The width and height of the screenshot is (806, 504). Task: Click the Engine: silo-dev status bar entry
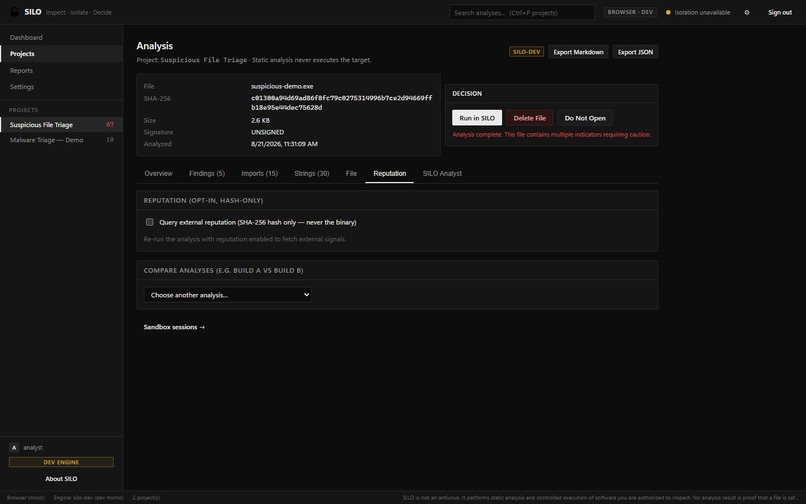click(x=88, y=498)
